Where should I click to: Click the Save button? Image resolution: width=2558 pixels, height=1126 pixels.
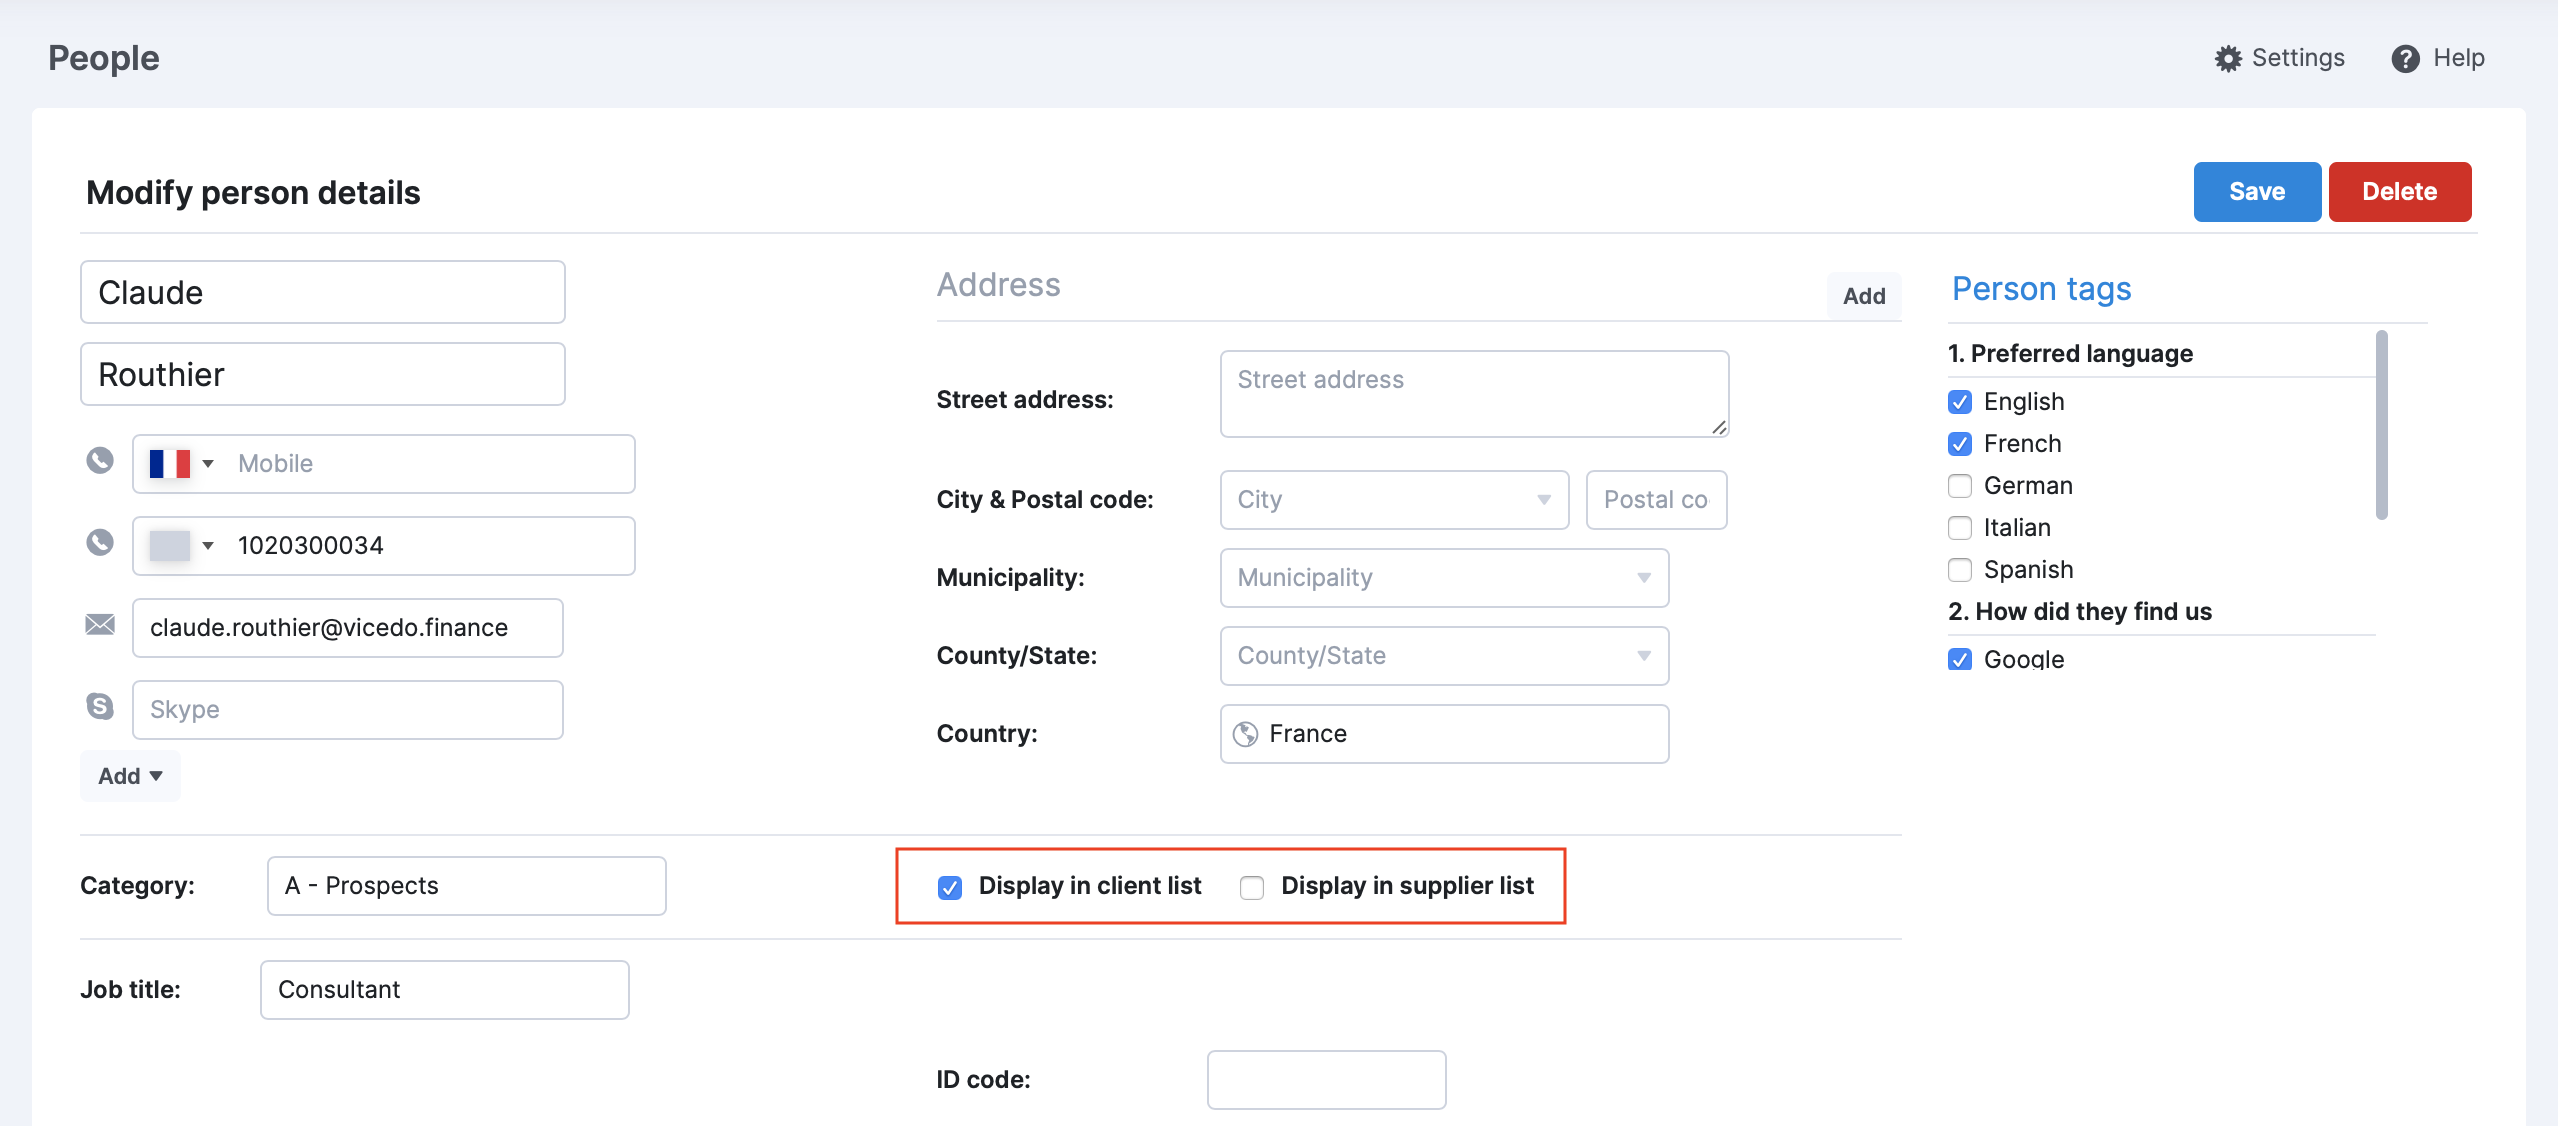tap(2257, 192)
